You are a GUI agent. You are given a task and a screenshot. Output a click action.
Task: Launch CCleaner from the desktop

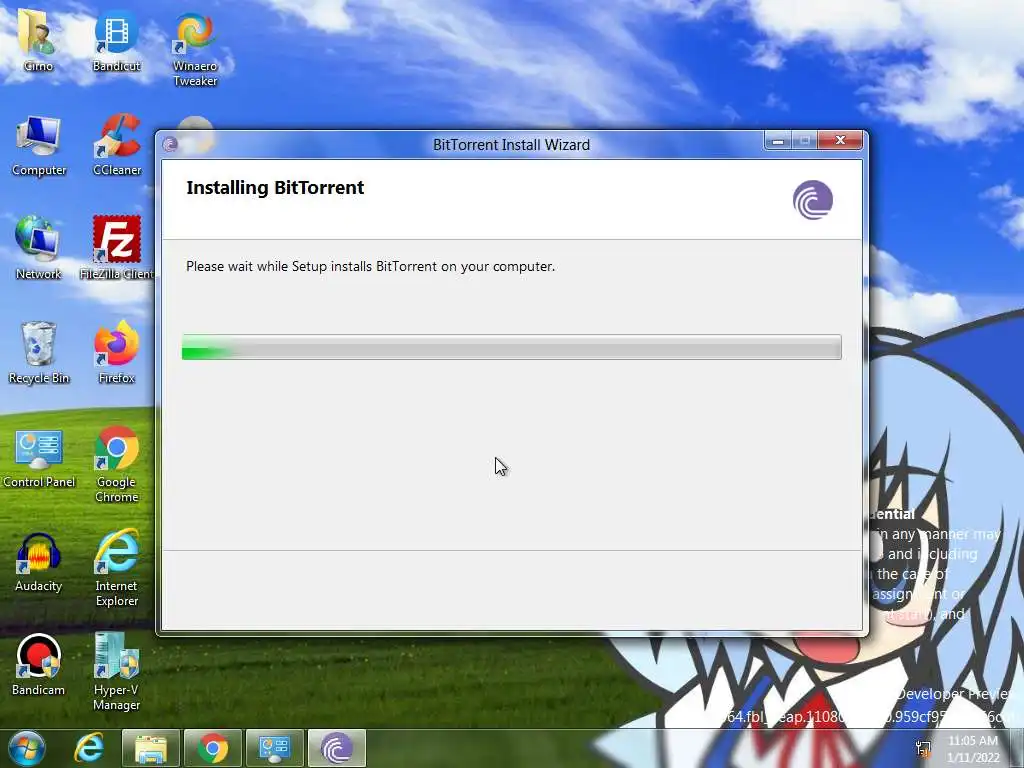tap(117, 145)
